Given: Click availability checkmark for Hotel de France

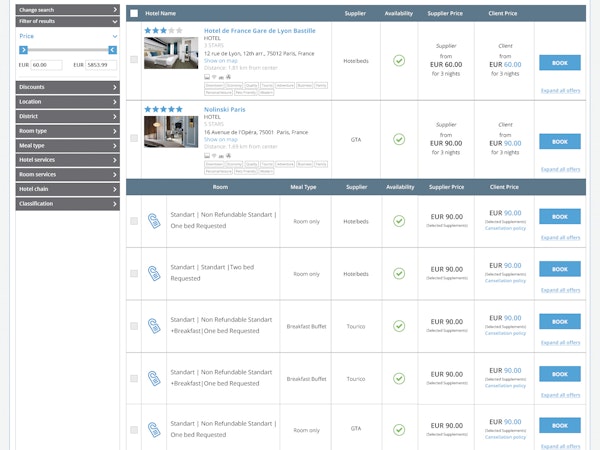Looking at the screenshot, I should coord(399,60).
